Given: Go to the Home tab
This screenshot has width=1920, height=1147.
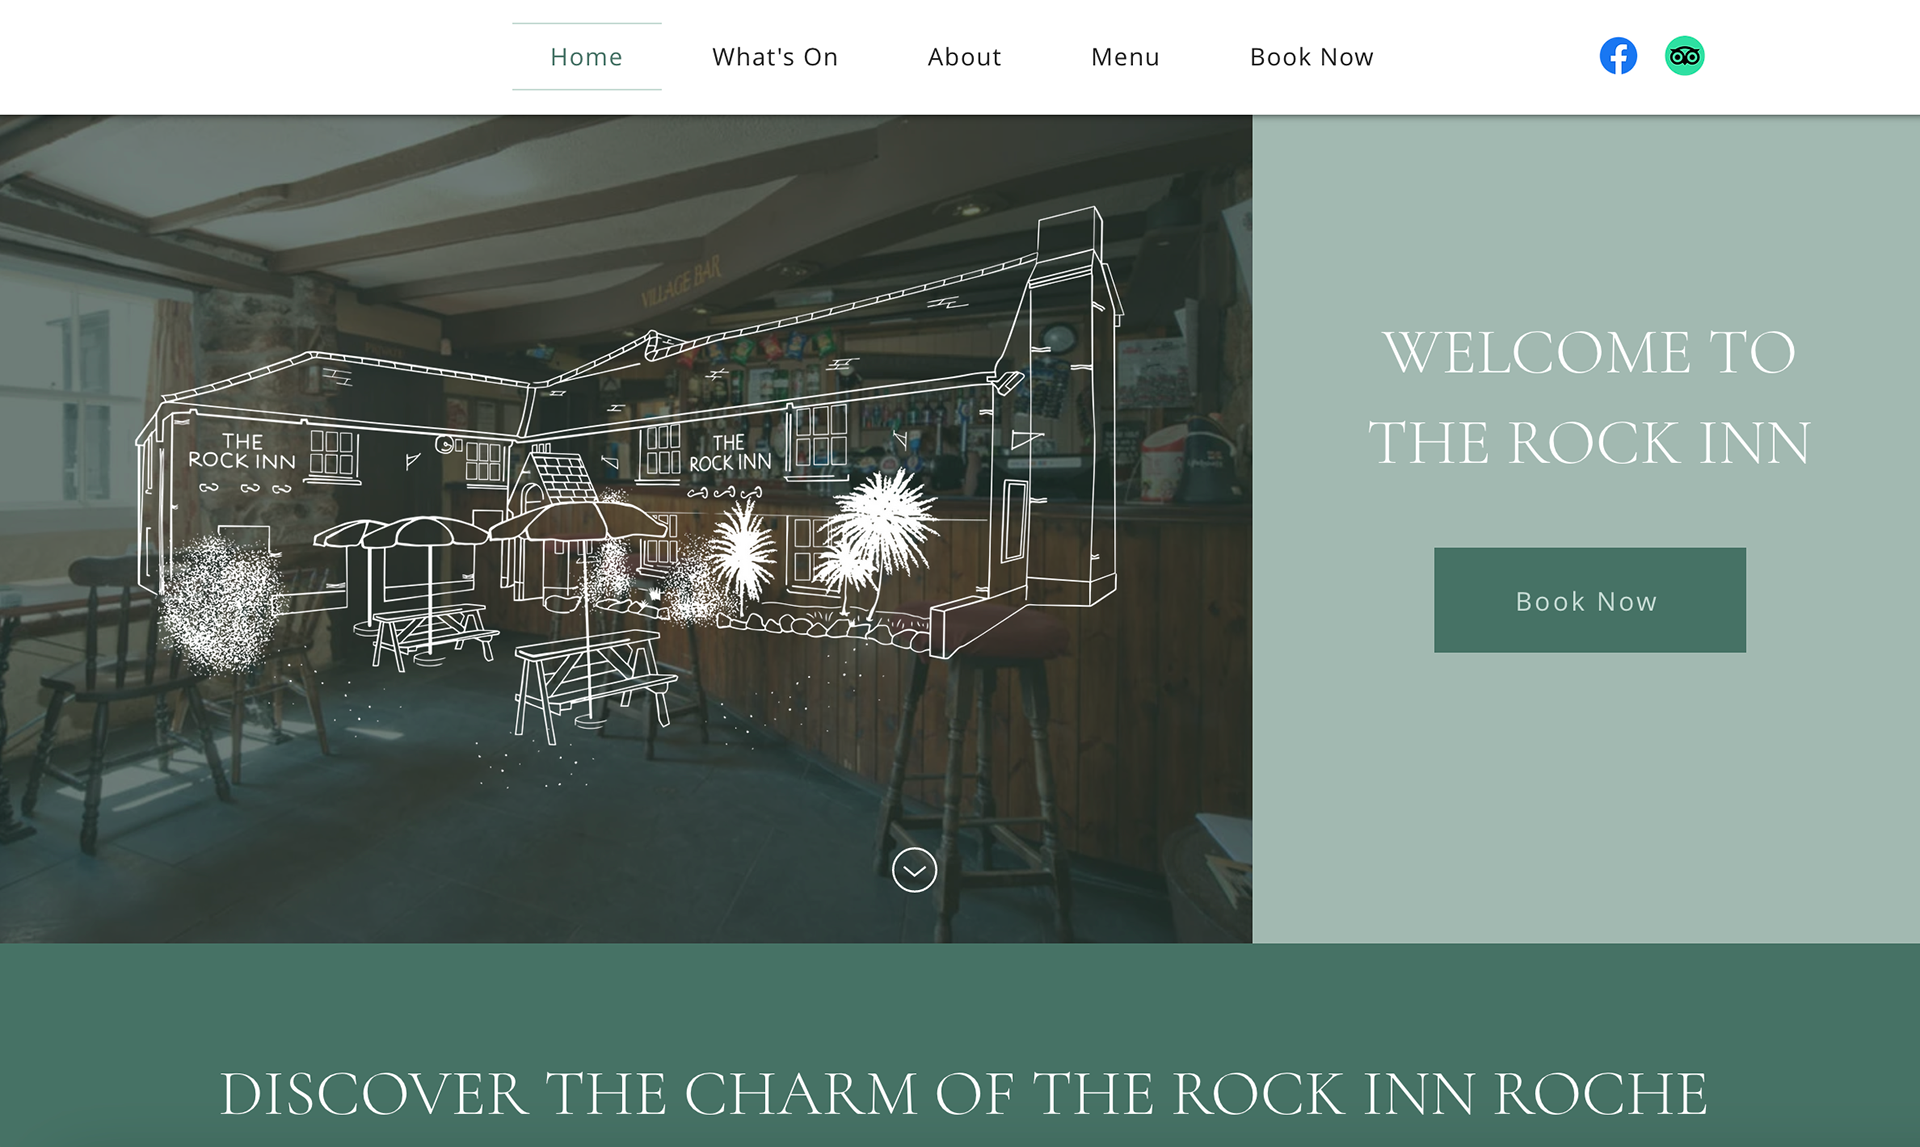Looking at the screenshot, I should [587, 57].
